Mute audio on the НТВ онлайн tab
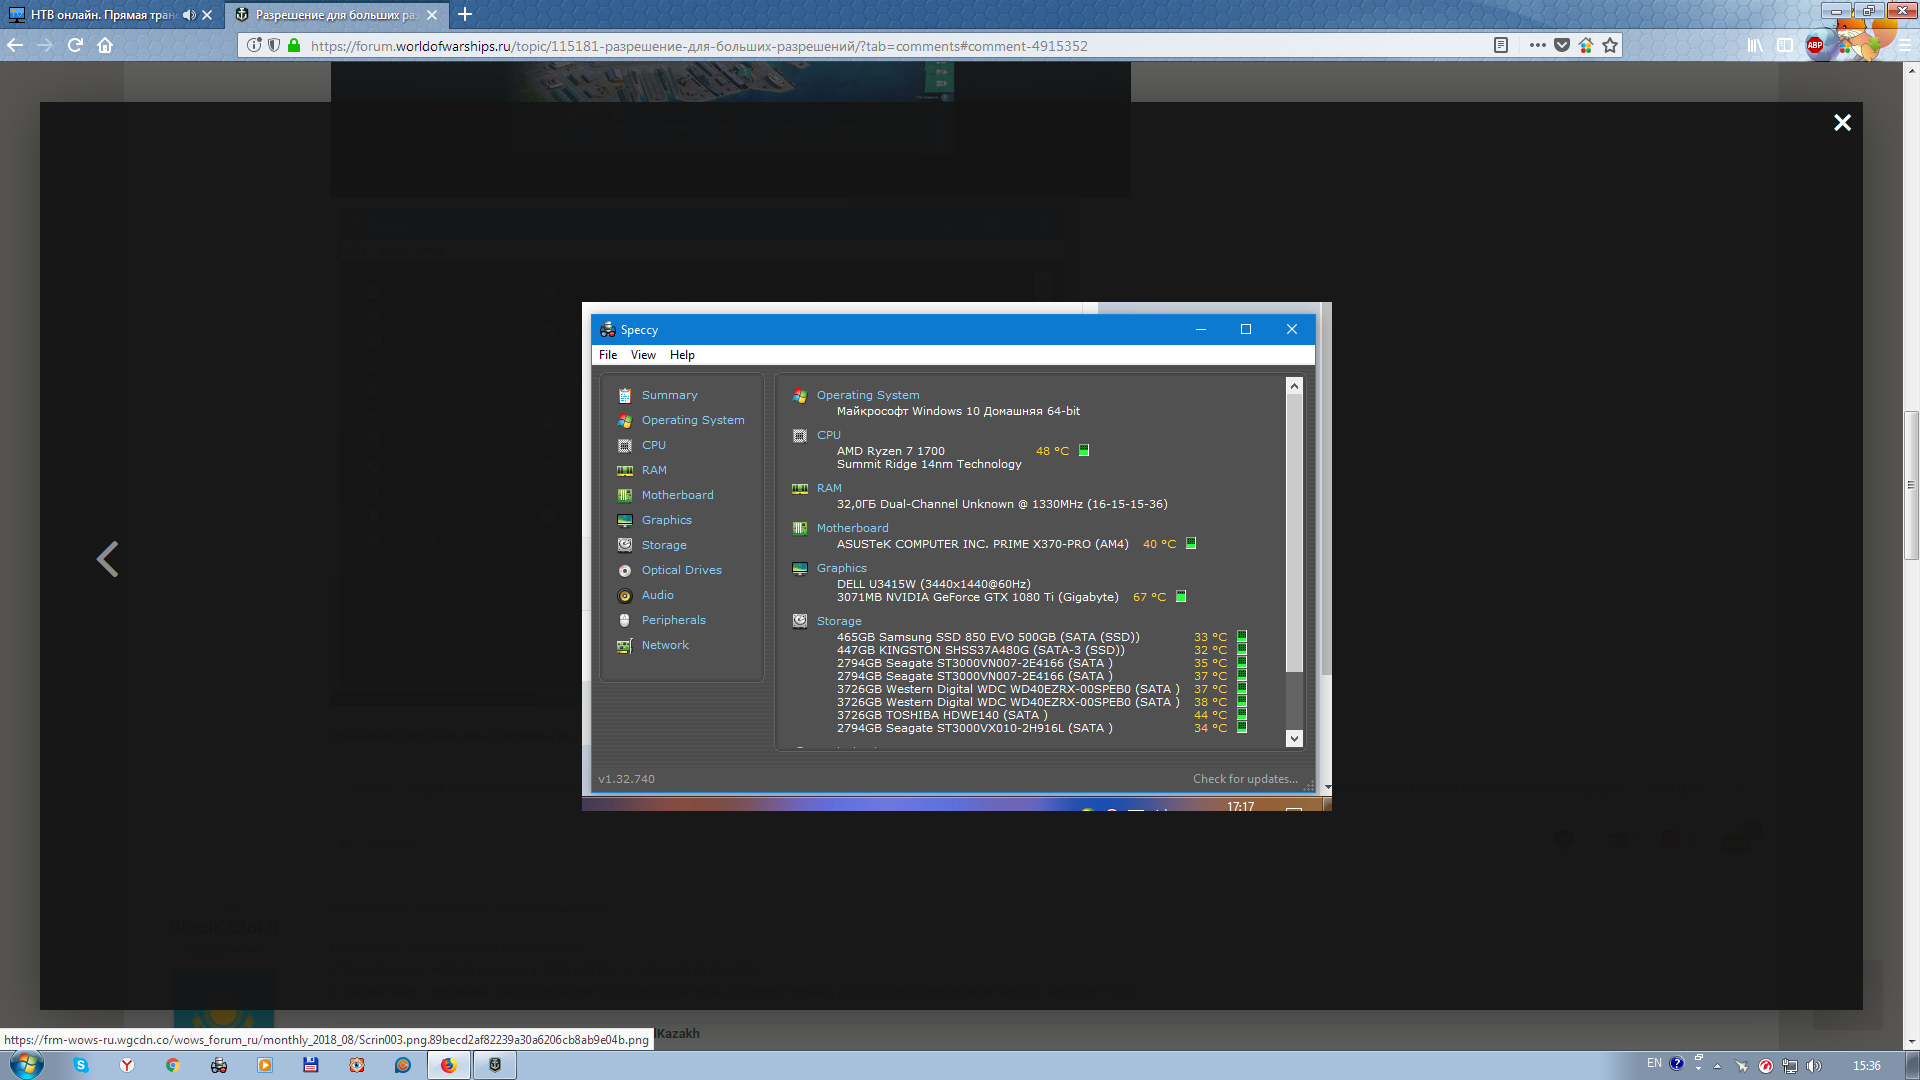The image size is (1920, 1080). (189, 15)
